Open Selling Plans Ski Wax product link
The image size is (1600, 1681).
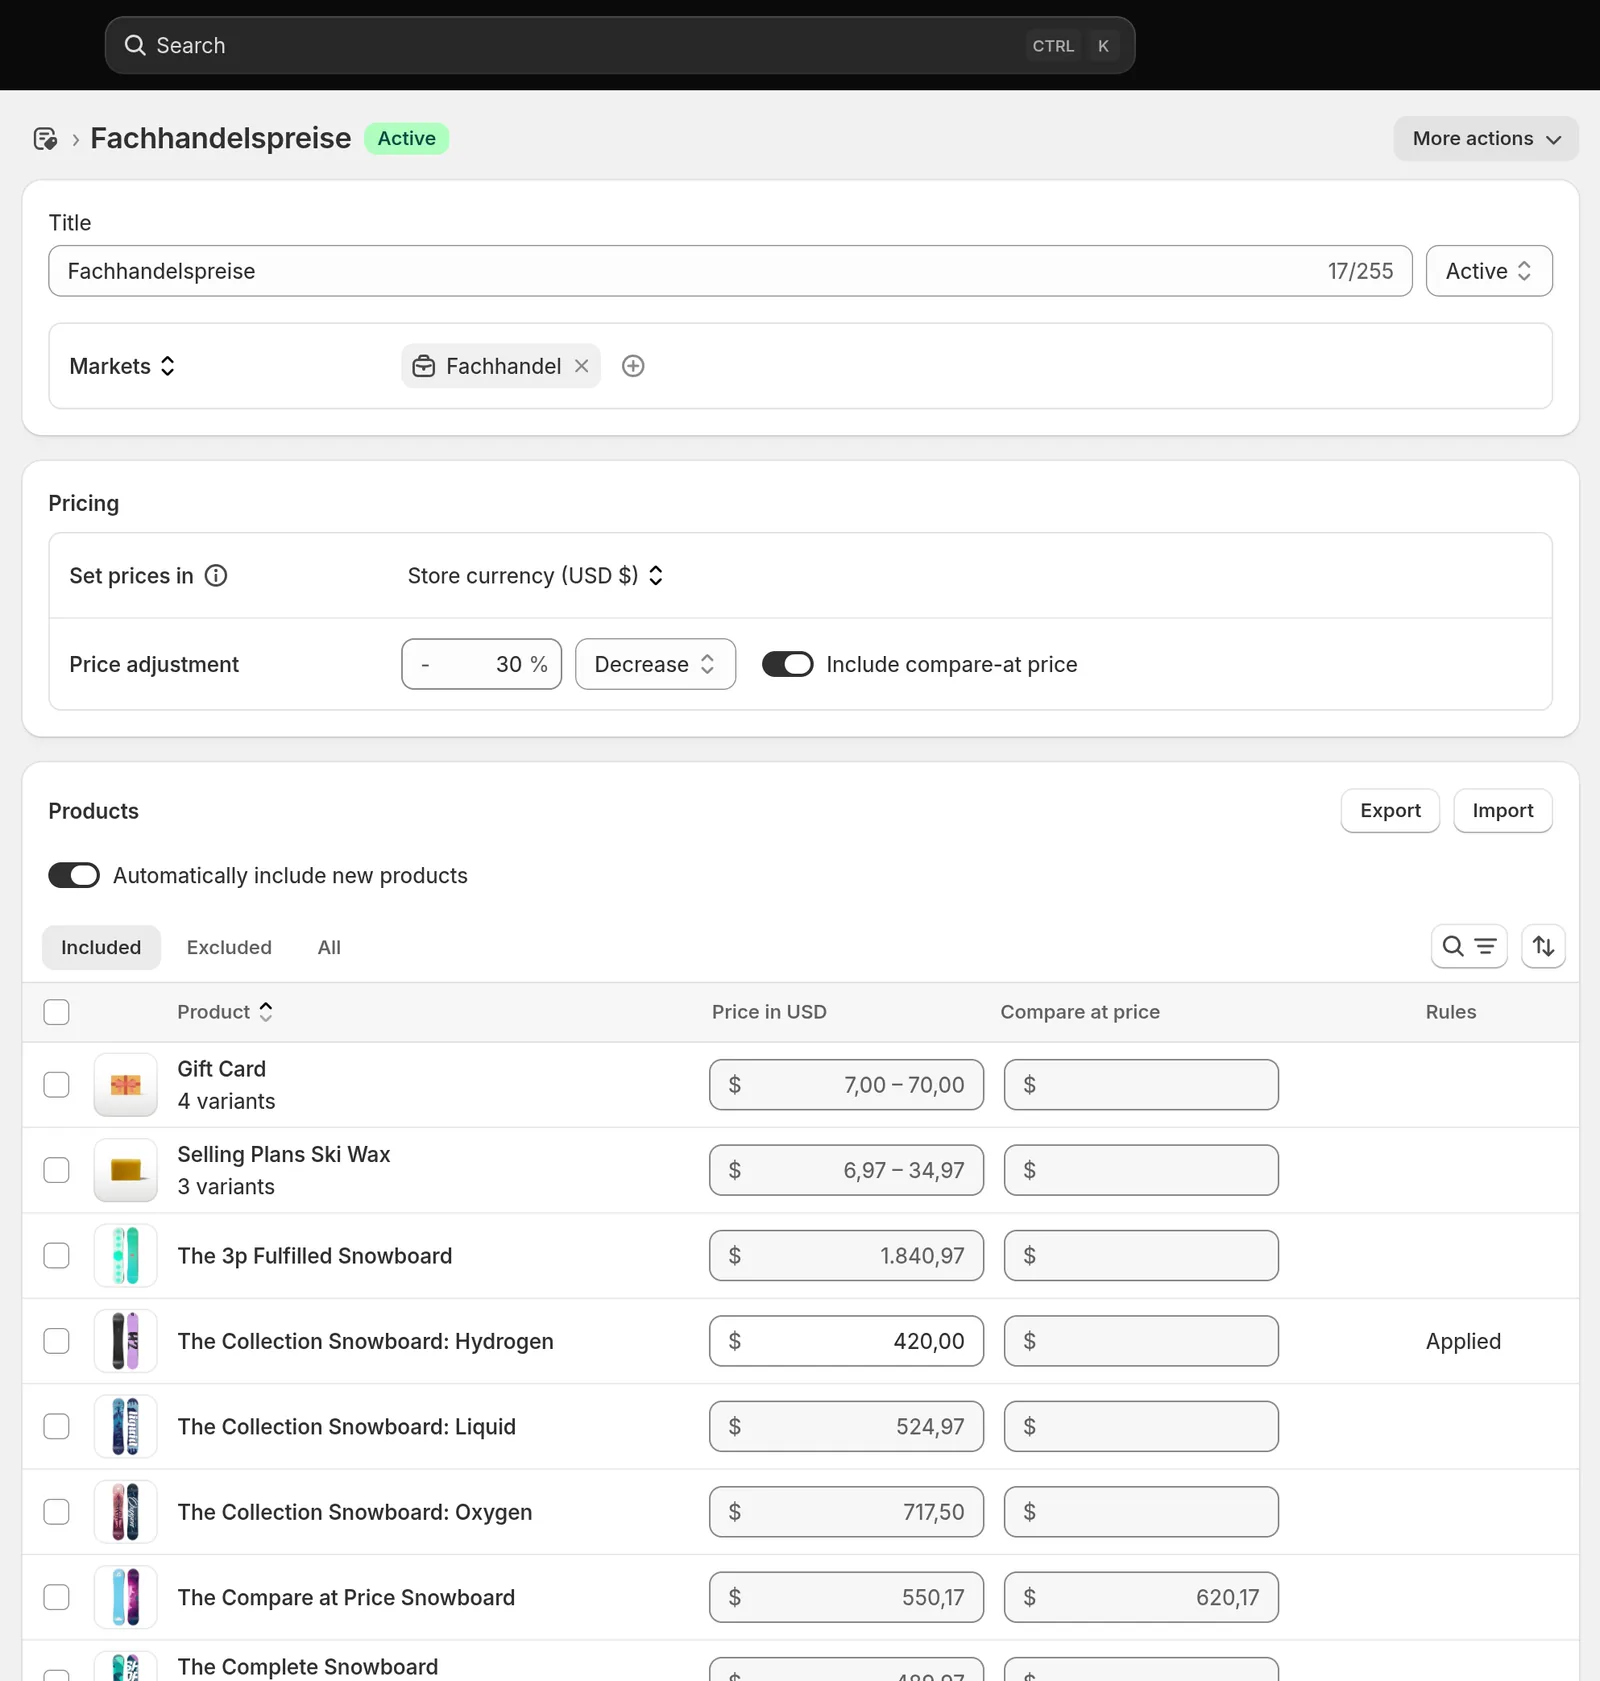[x=284, y=1154]
